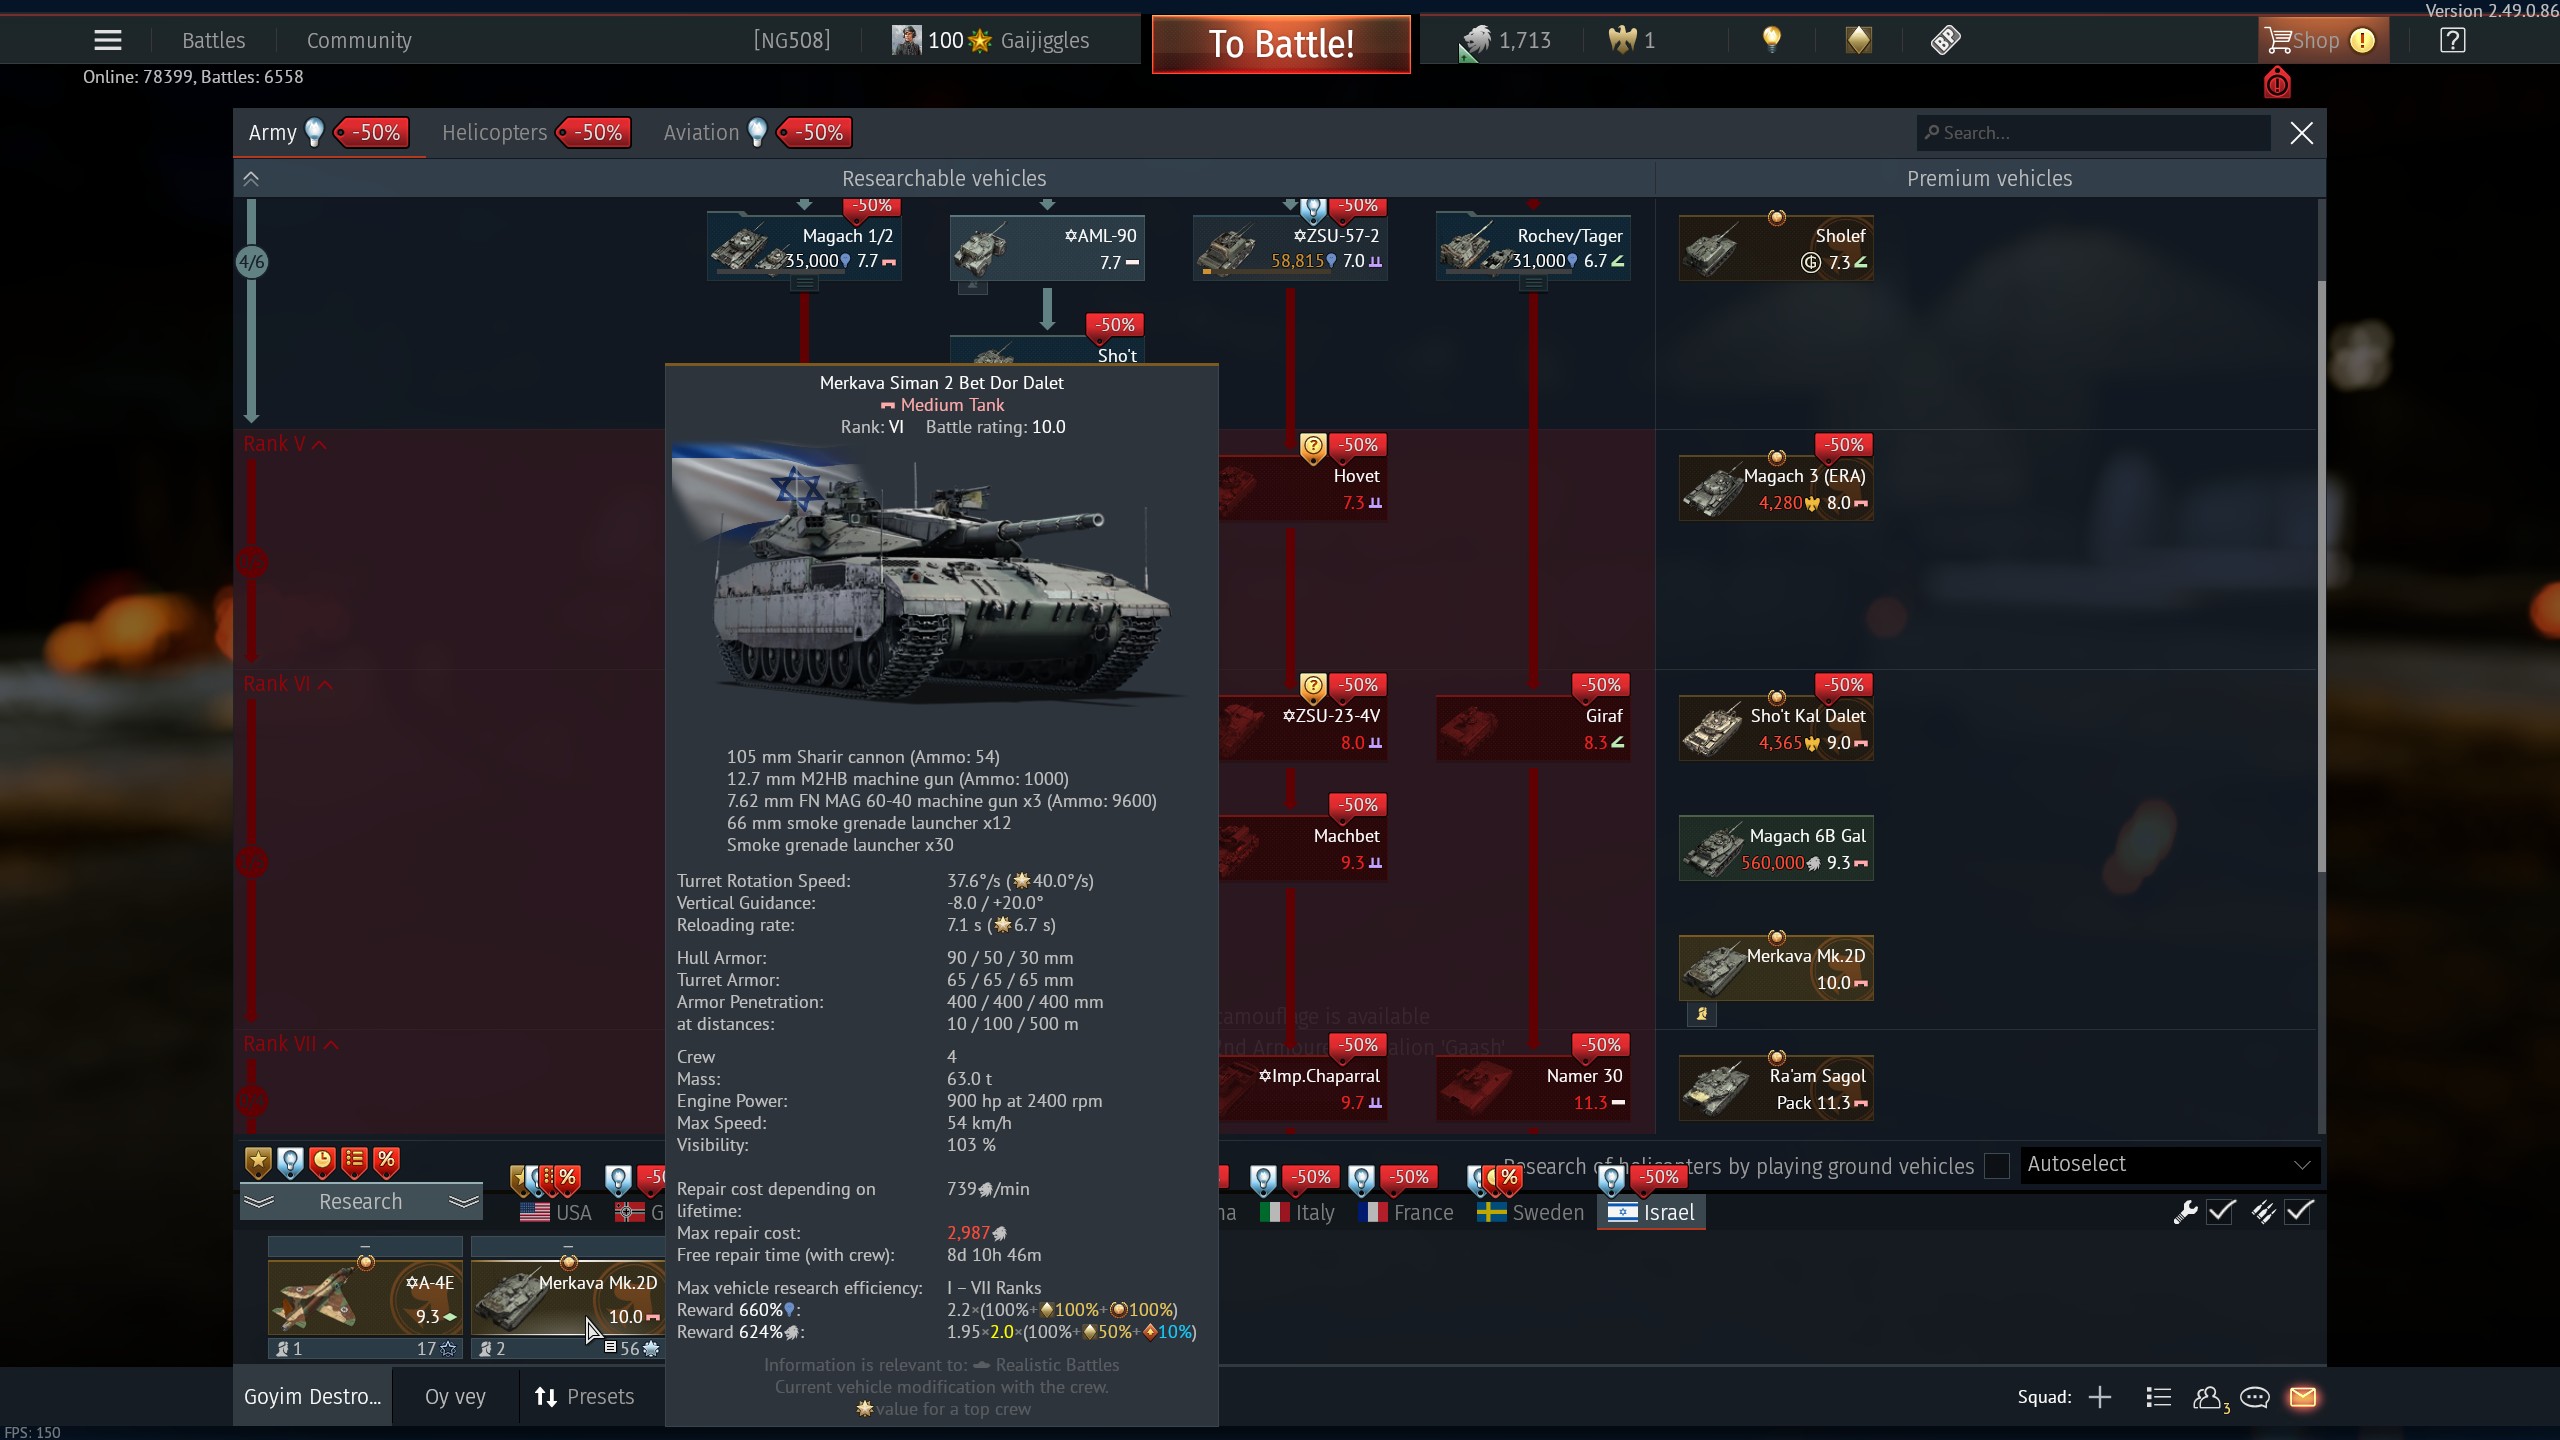
Task: Open the squad list icon
Action: click(x=2158, y=1397)
